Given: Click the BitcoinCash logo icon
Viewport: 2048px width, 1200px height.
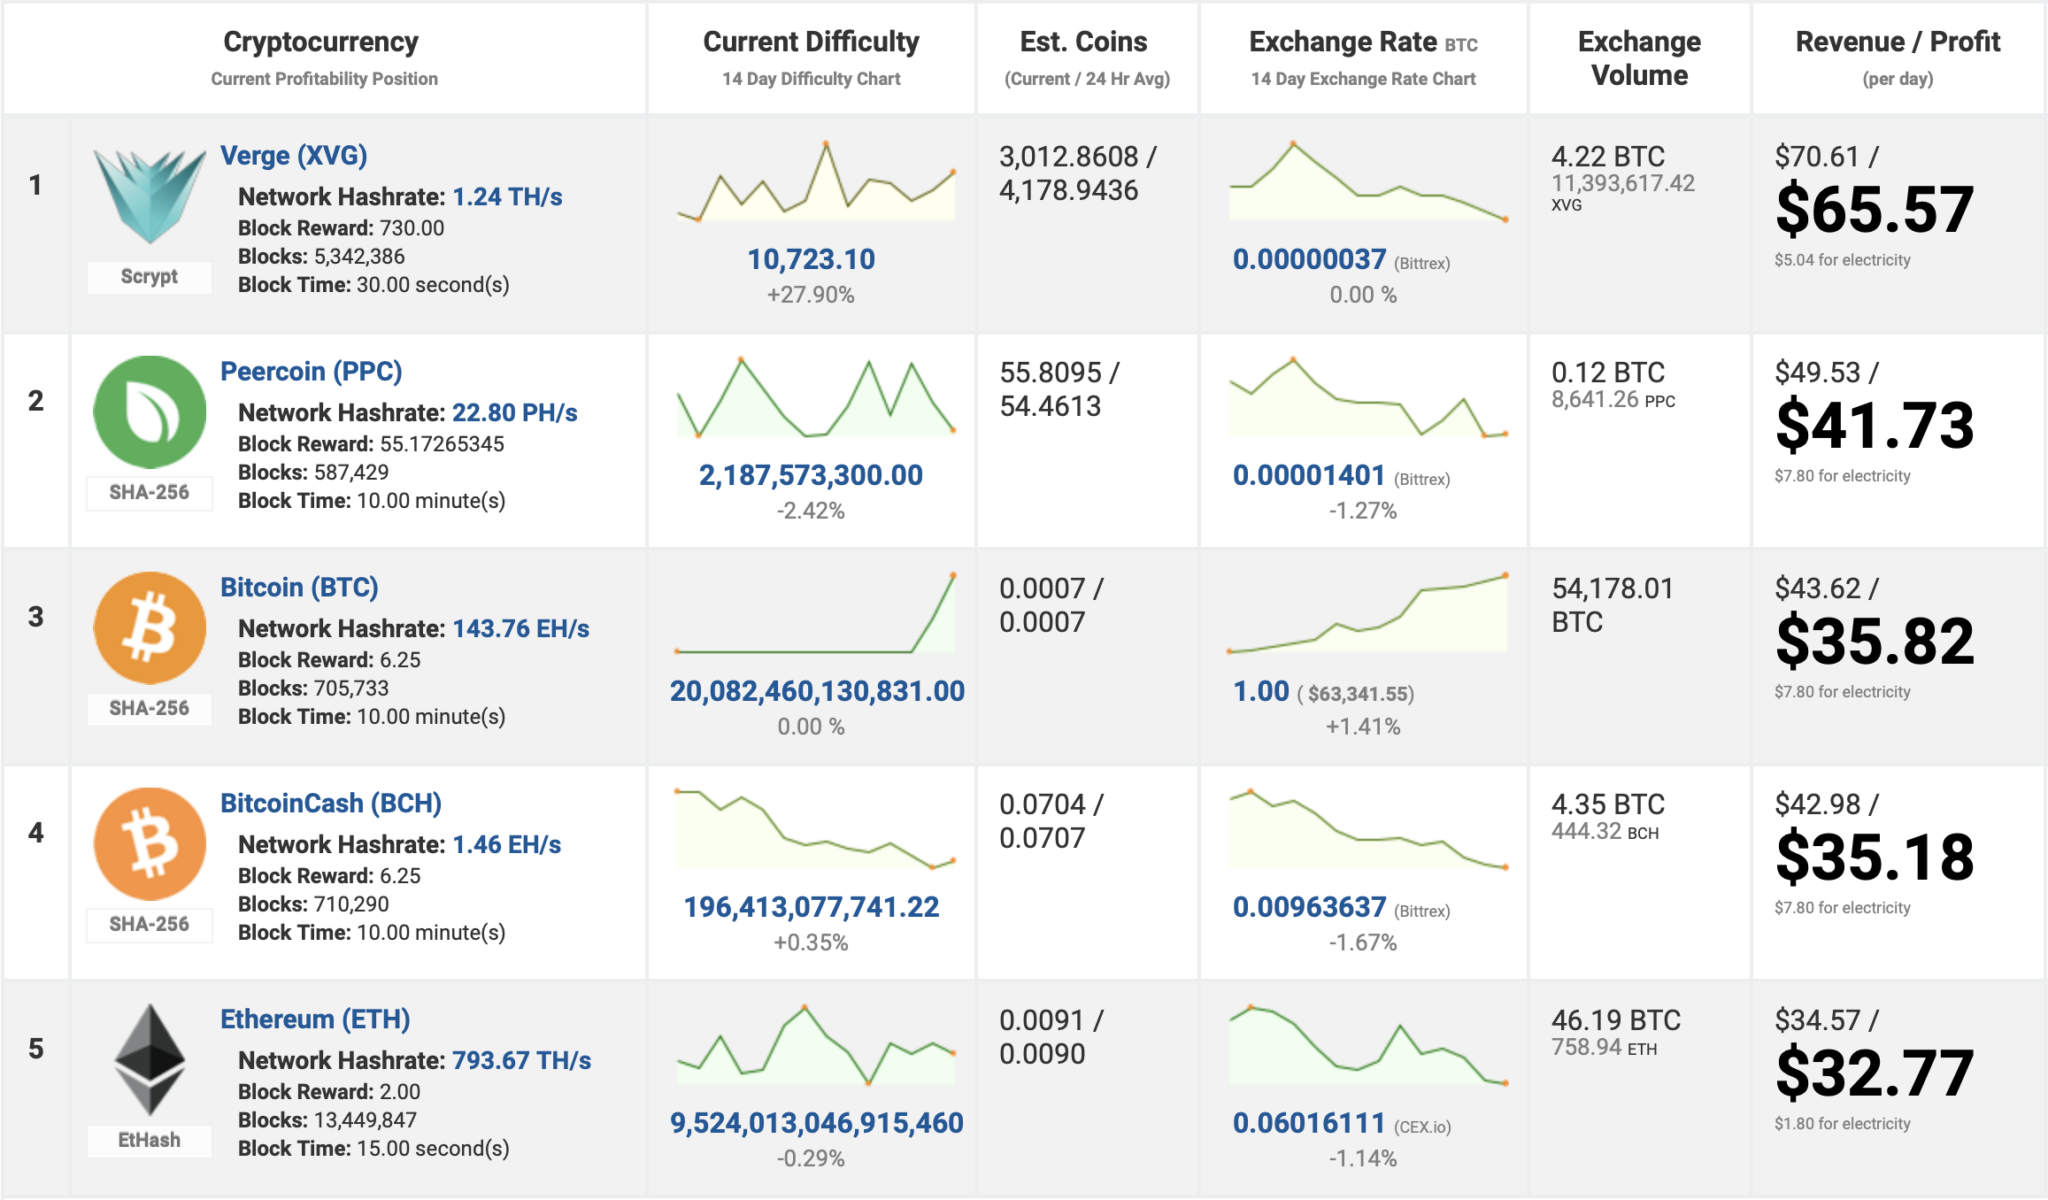Looking at the screenshot, I should [149, 844].
